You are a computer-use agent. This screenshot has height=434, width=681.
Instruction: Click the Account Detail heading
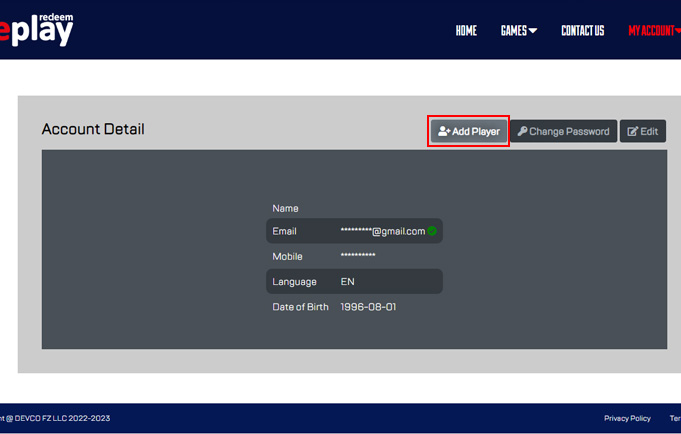point(93,129)
